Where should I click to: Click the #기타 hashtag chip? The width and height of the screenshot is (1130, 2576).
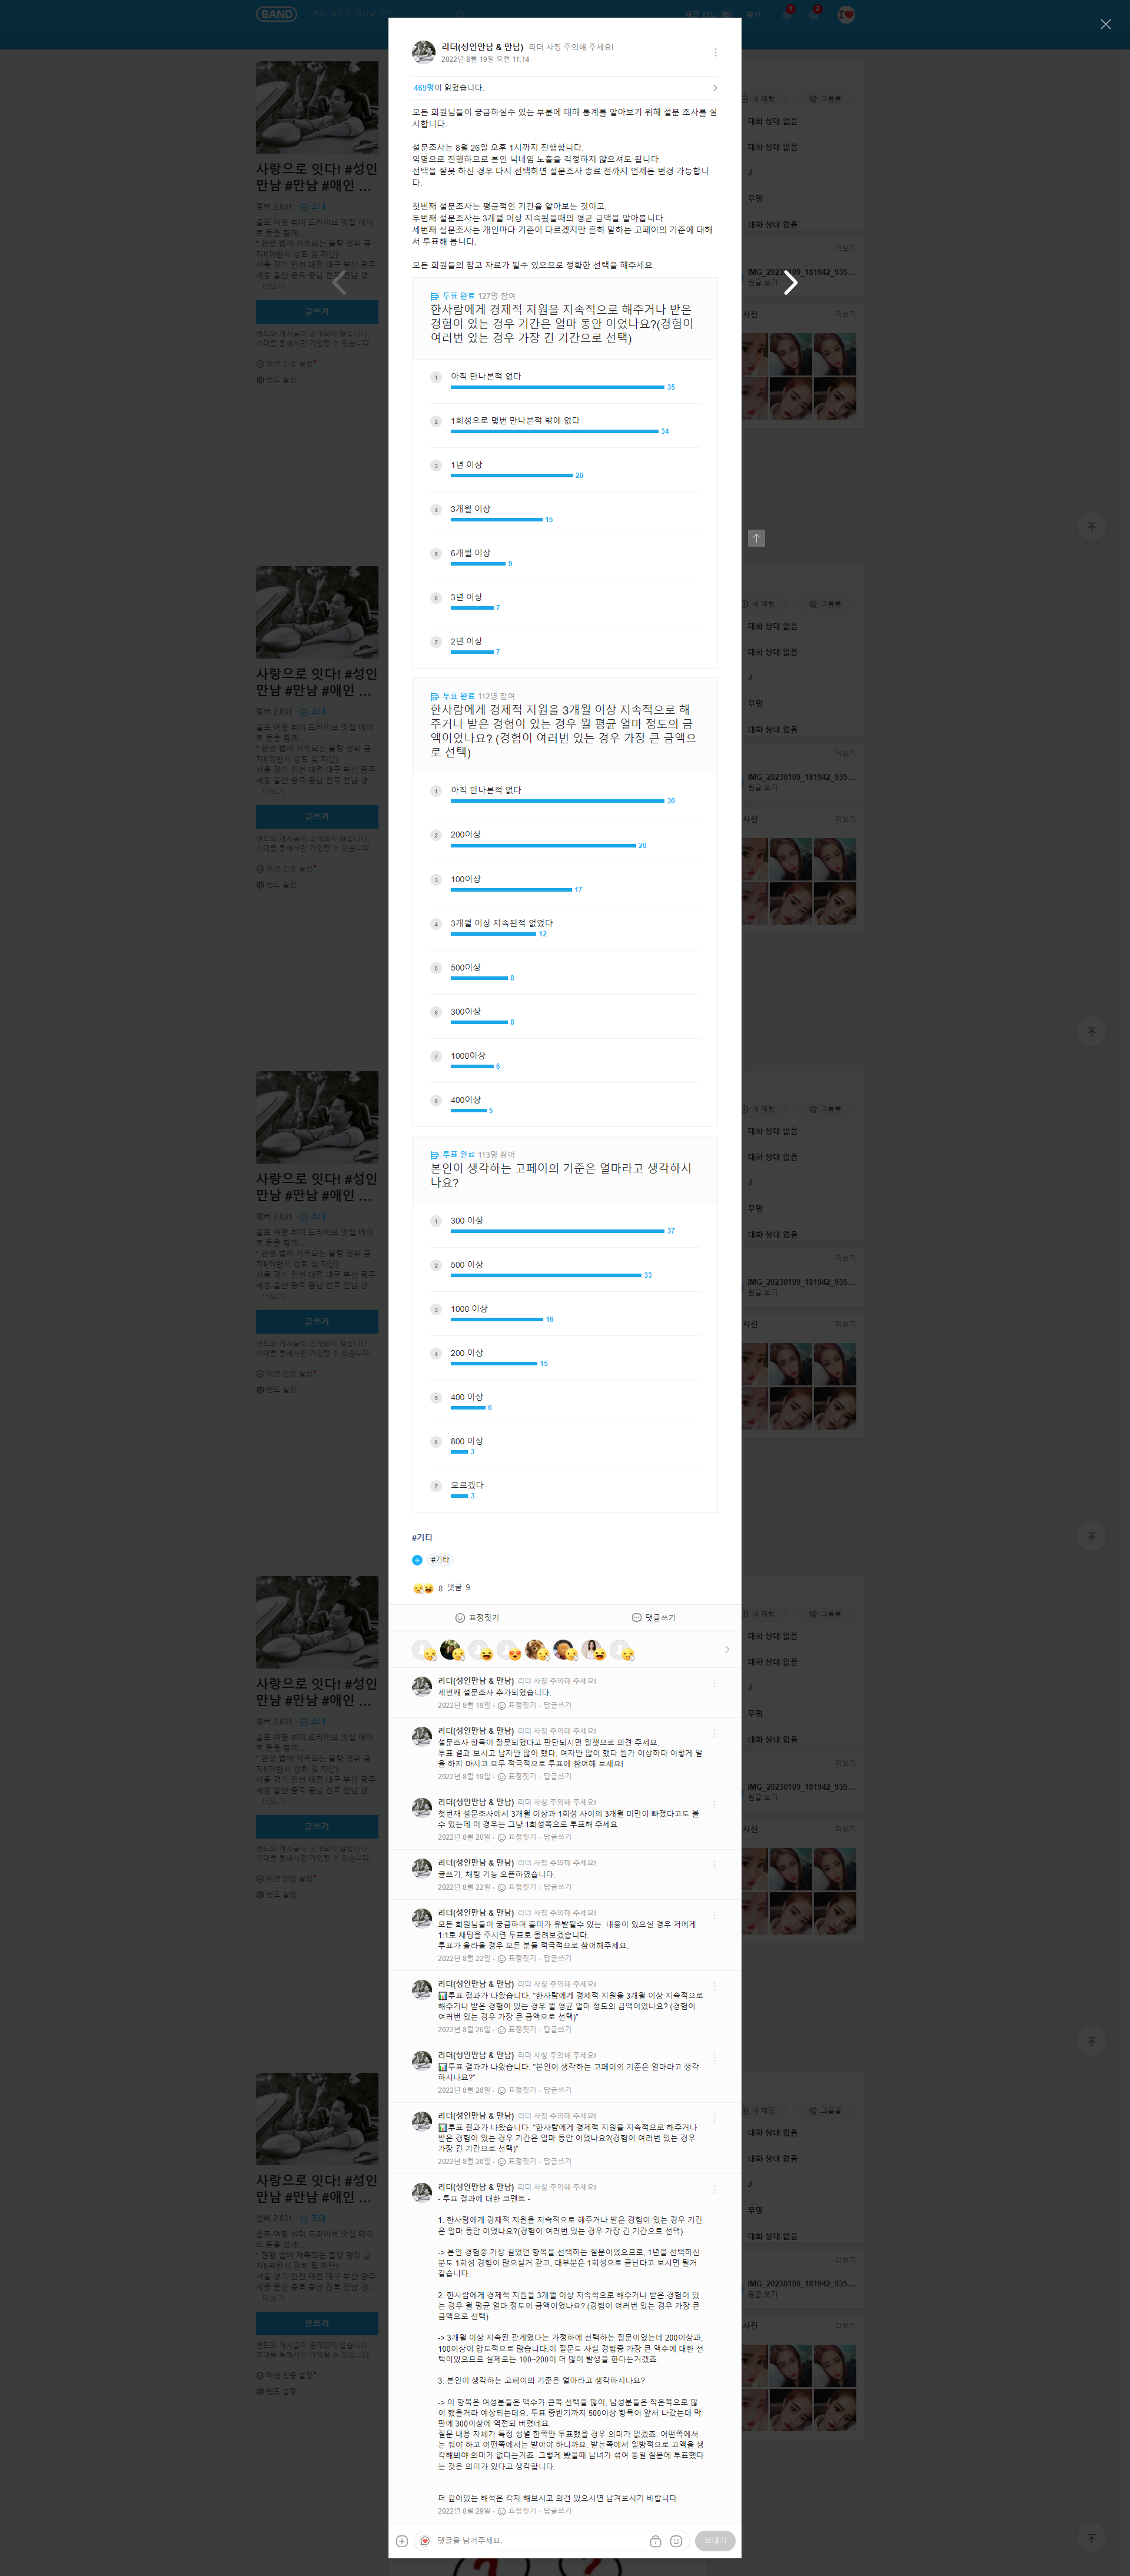tap(440, 1560)
